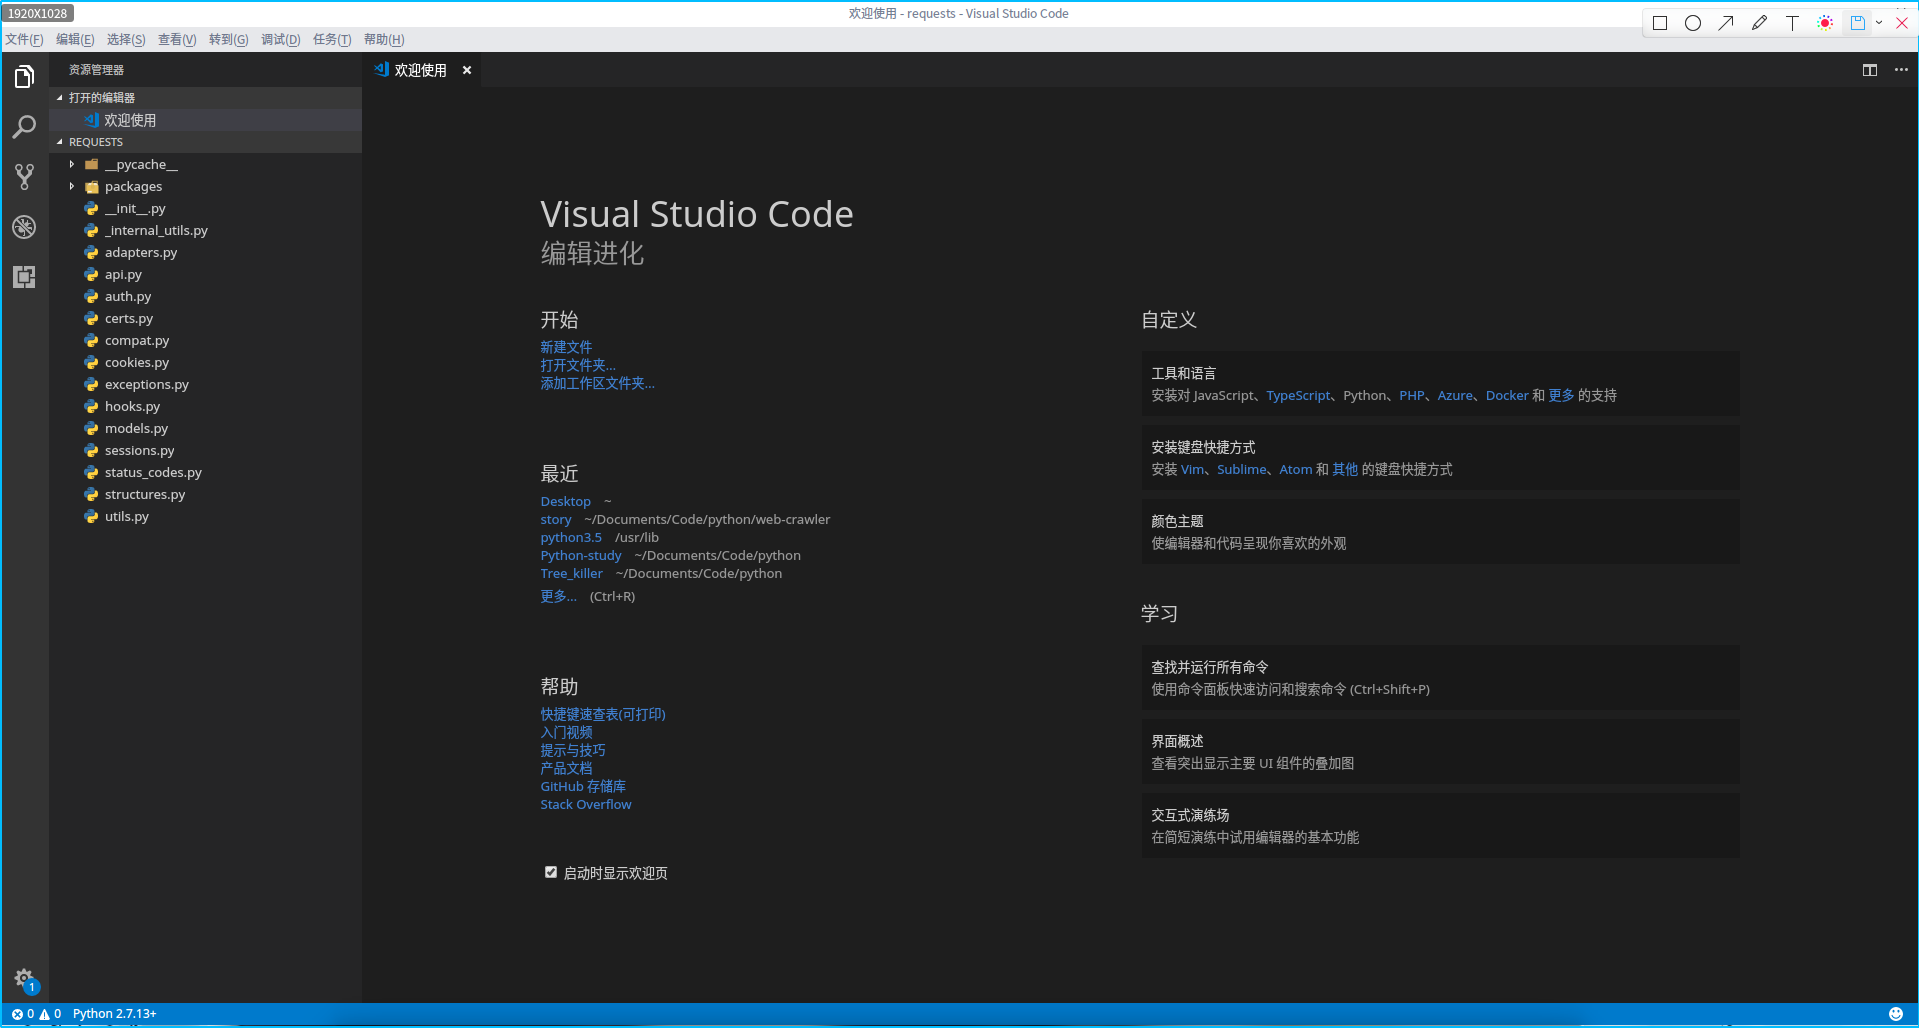Open recent Desktop folder link
1919x1028 pixels.
point(565,501)
